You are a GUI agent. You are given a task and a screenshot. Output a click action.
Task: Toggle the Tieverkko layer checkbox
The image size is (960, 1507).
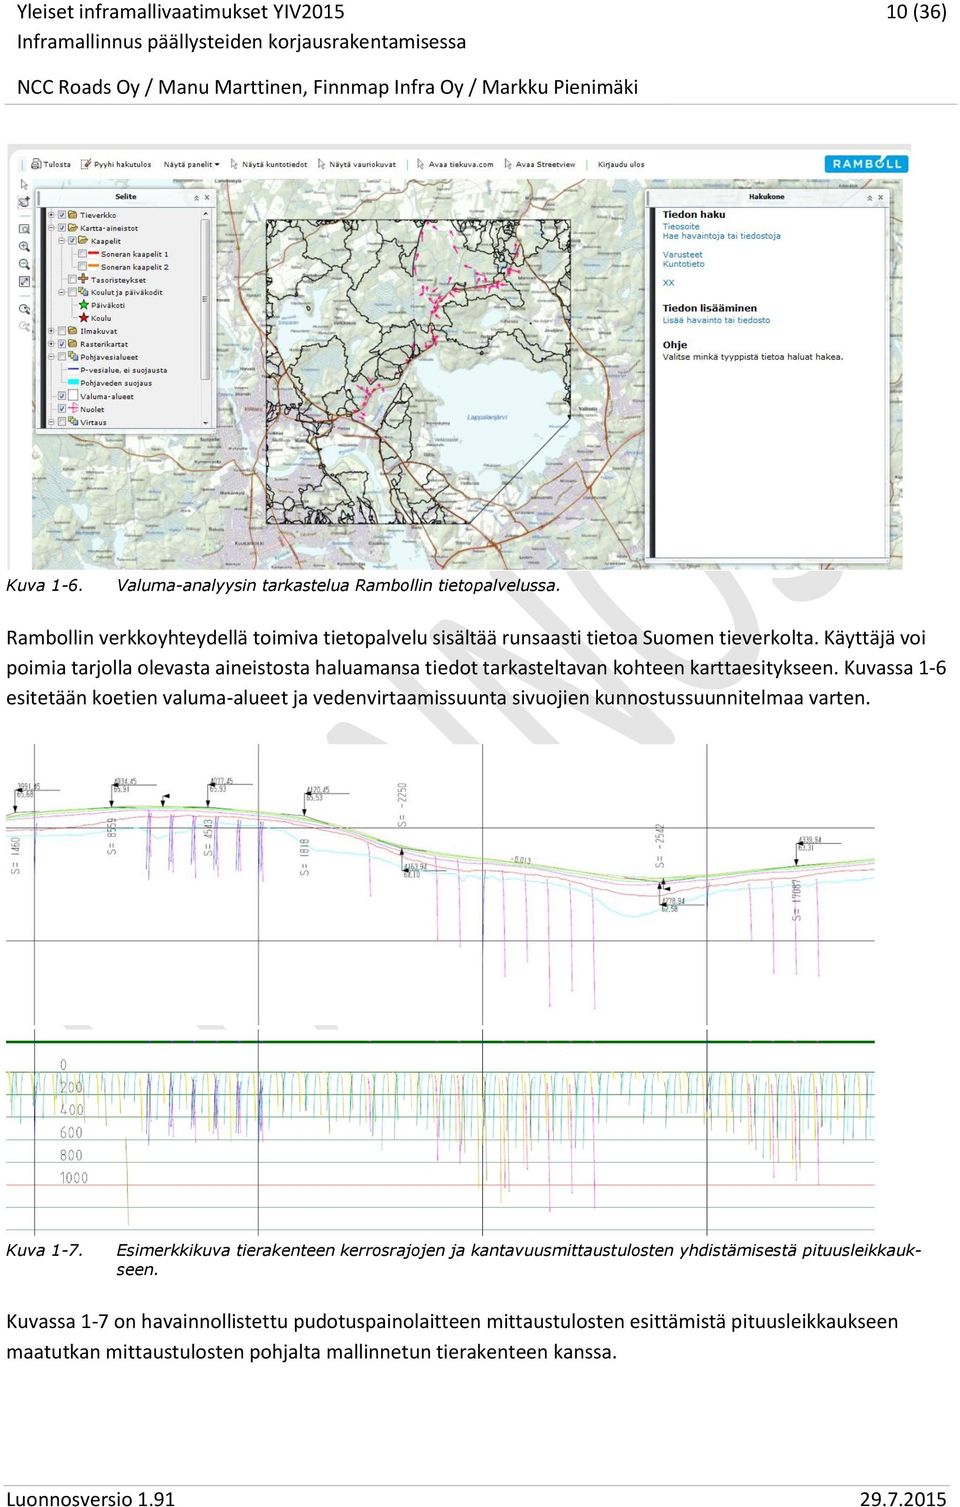tap(62, 215)
